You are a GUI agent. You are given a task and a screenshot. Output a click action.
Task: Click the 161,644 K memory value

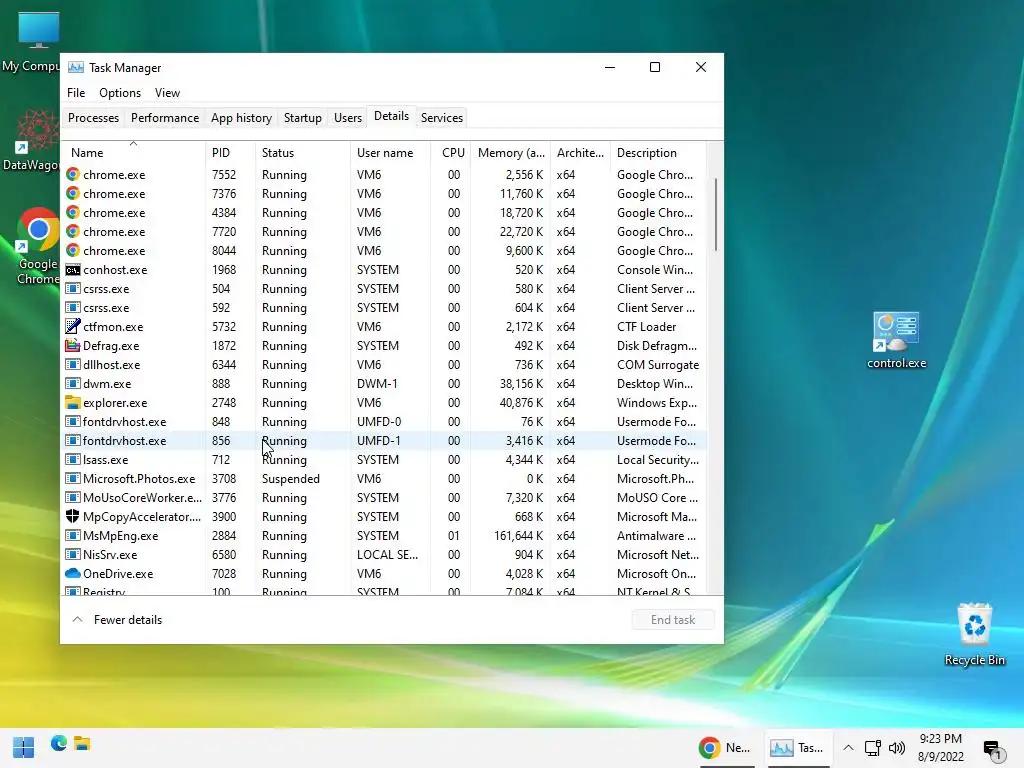point(519,536)
